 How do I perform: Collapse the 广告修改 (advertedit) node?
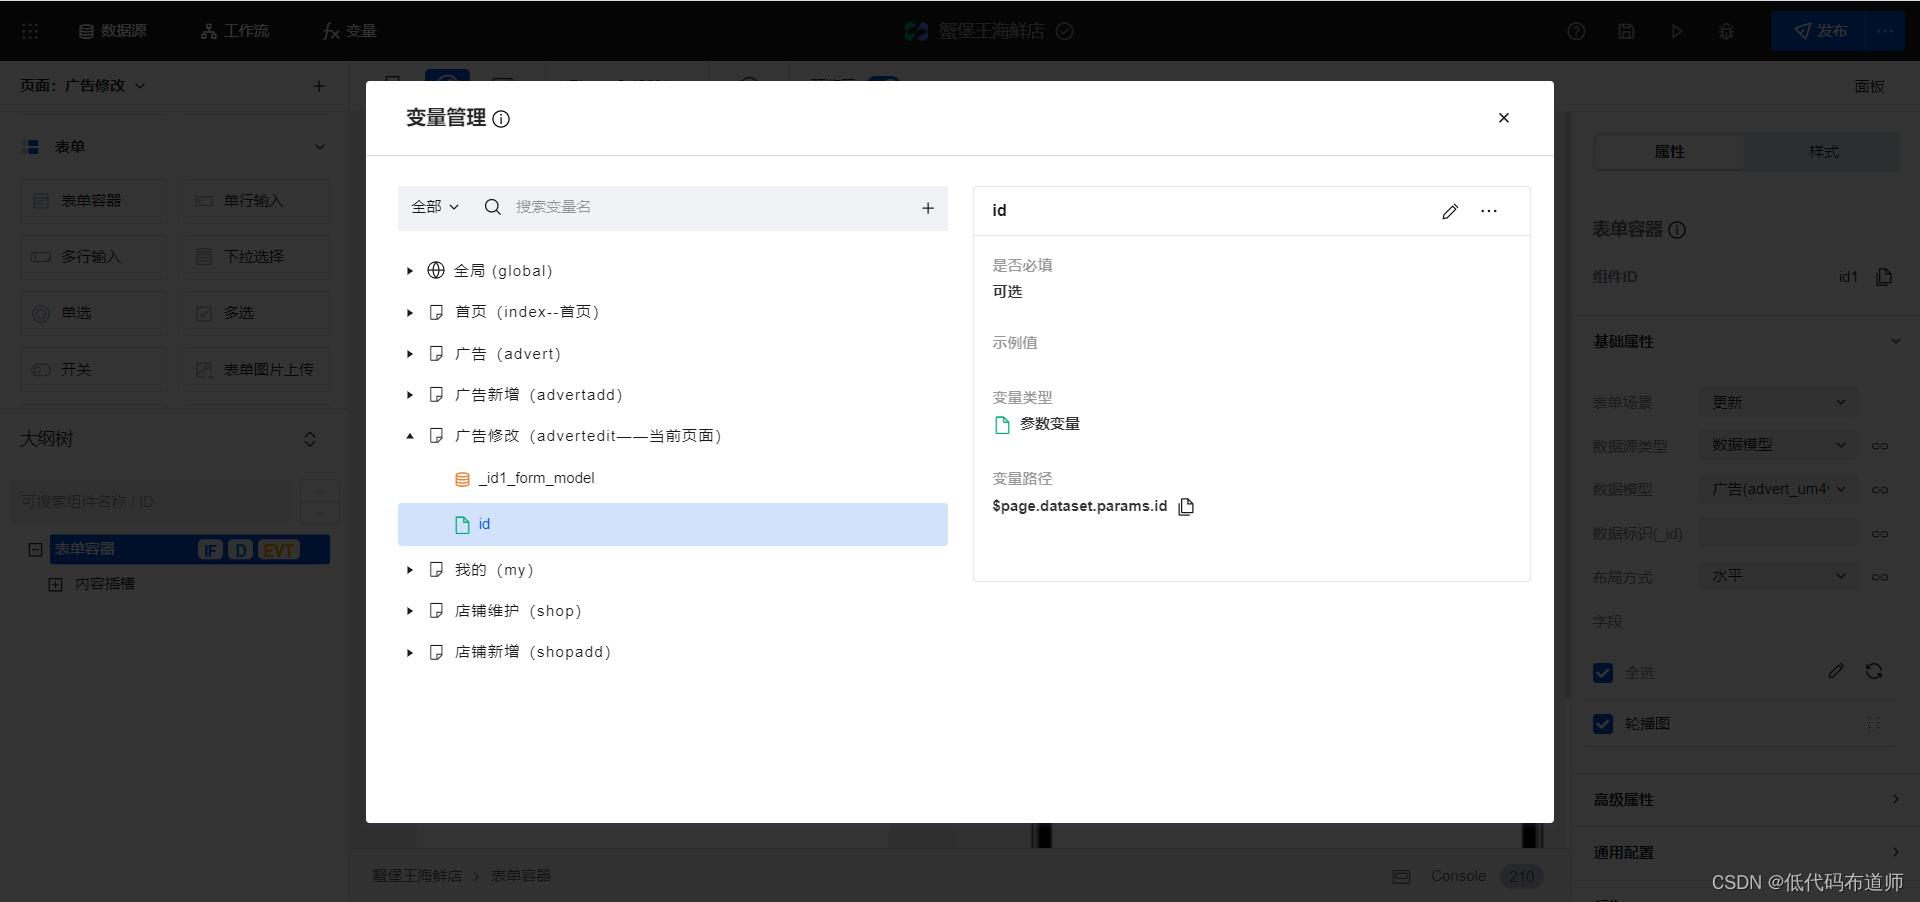(x=410, y=436)
